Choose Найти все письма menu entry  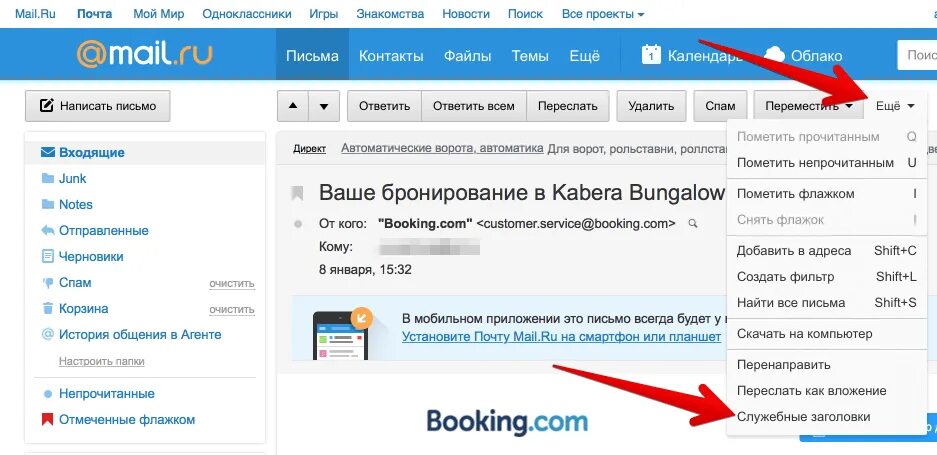click(x=826, y=303)
